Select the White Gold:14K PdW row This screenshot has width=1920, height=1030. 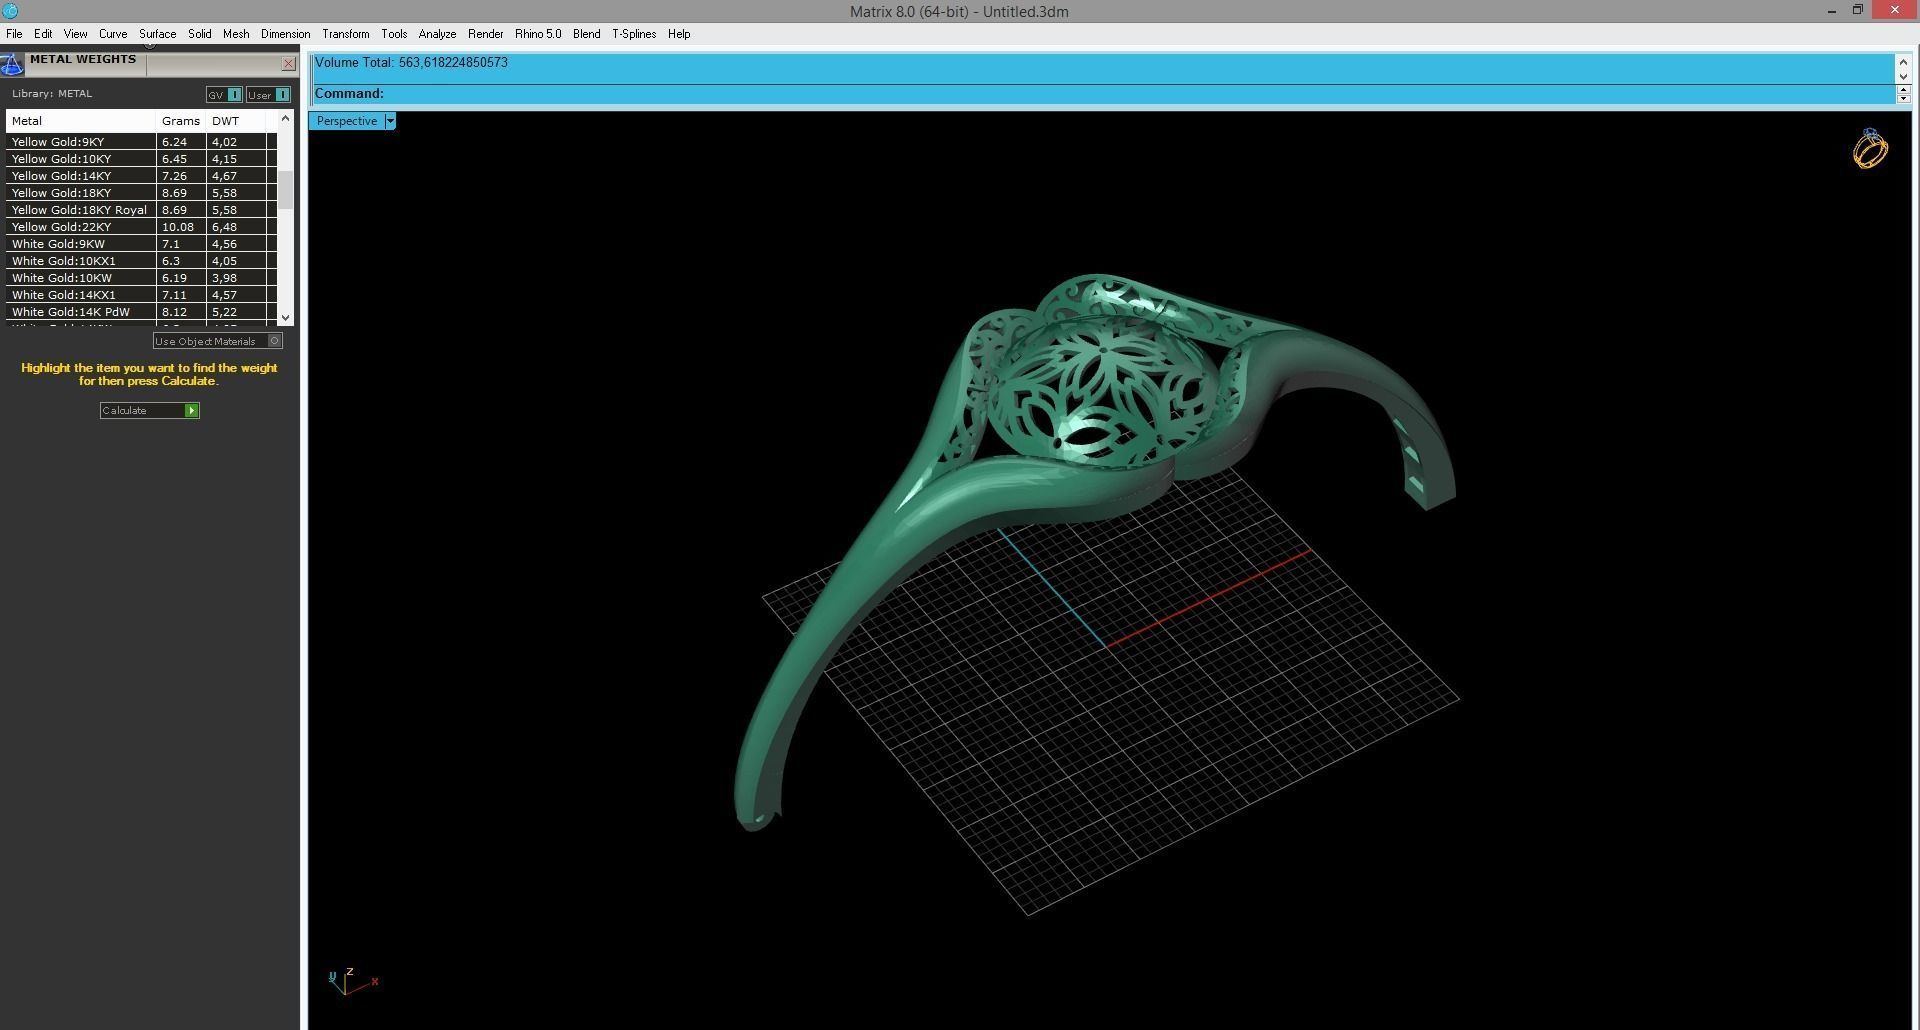pyautogui.click(x=141, y=312)
